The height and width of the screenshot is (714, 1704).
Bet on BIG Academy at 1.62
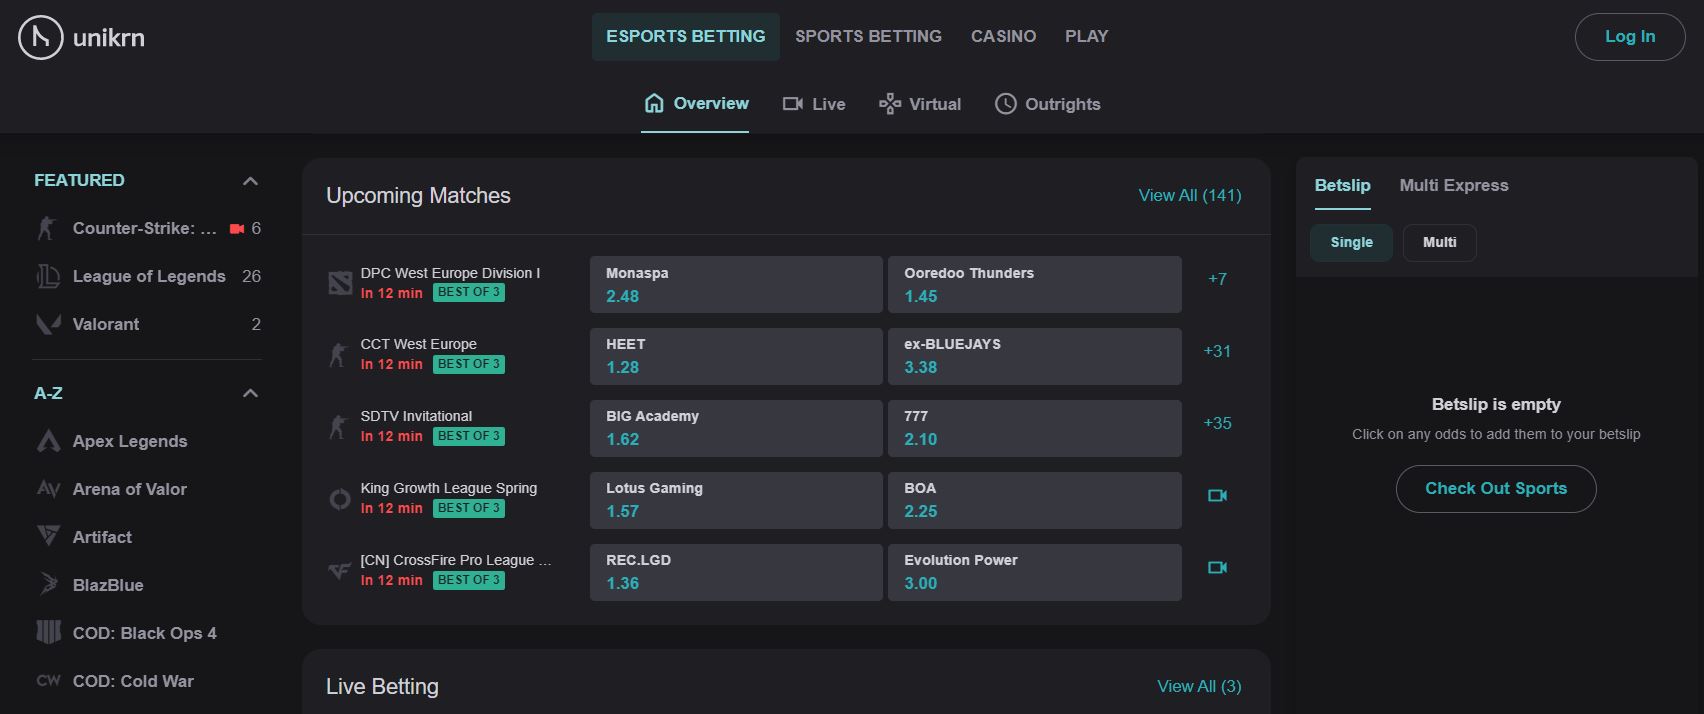(736, 428)
